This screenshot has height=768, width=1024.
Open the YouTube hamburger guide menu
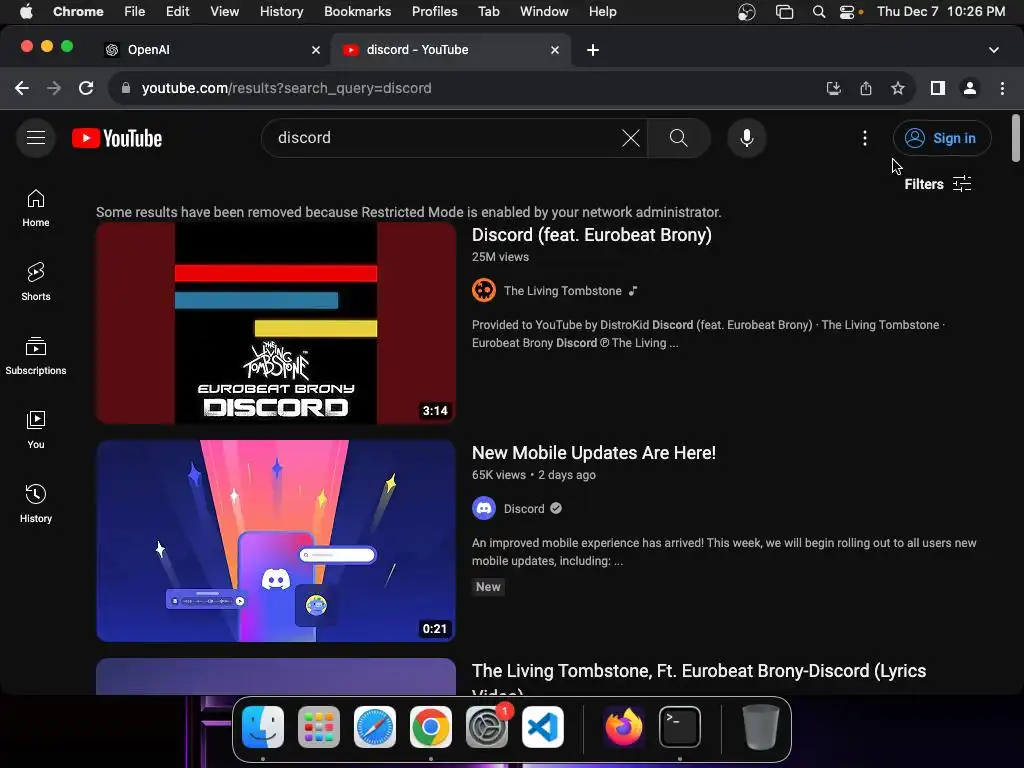(x=36, y=138)
